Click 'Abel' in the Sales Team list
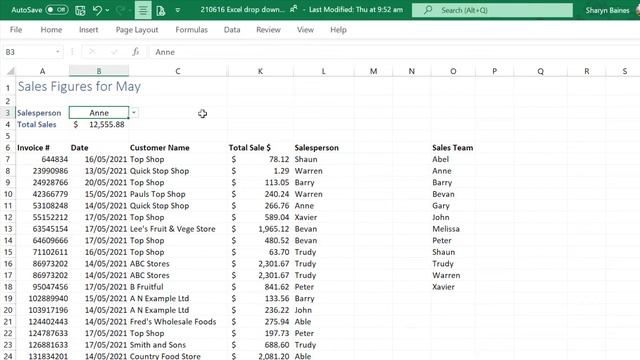 441,159
